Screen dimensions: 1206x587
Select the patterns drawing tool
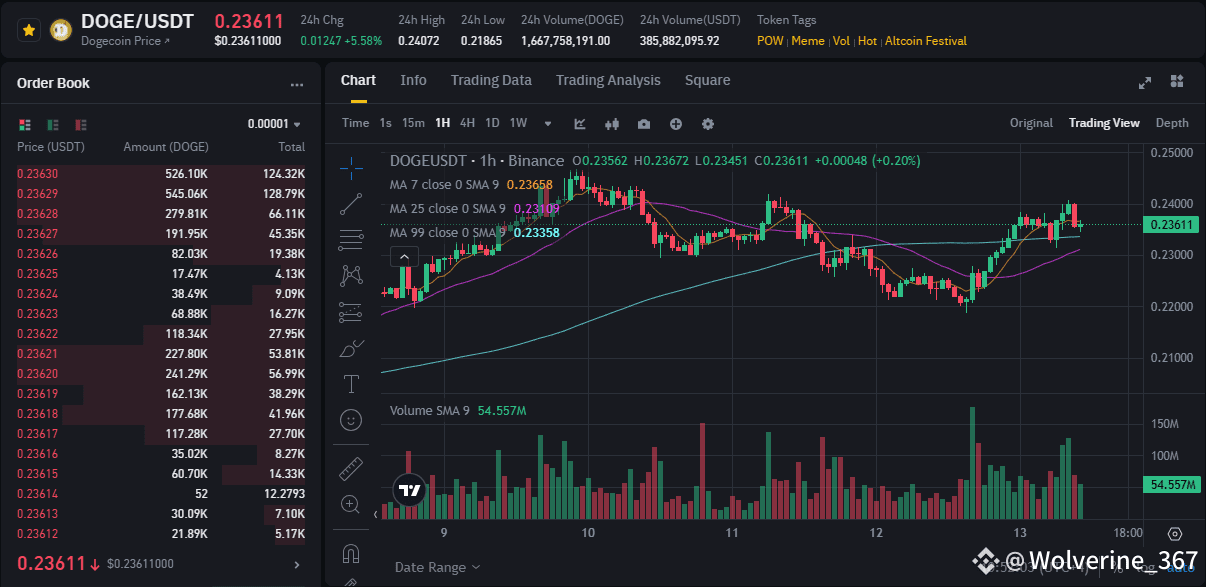(x=351, y=274)
